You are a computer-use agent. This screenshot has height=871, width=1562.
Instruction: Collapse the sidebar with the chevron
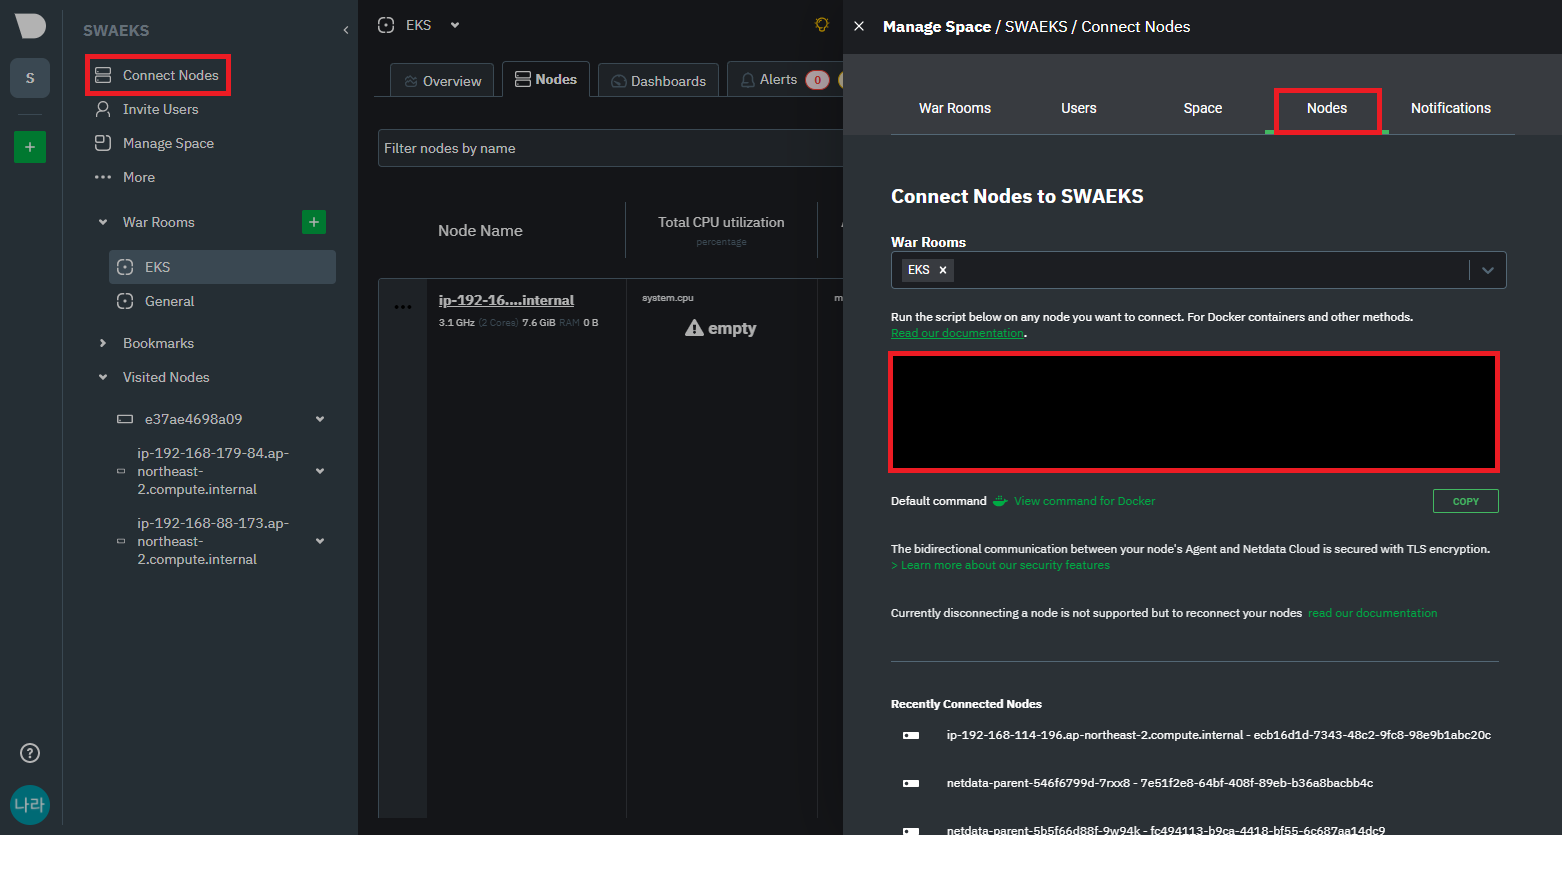click(346, 30)
